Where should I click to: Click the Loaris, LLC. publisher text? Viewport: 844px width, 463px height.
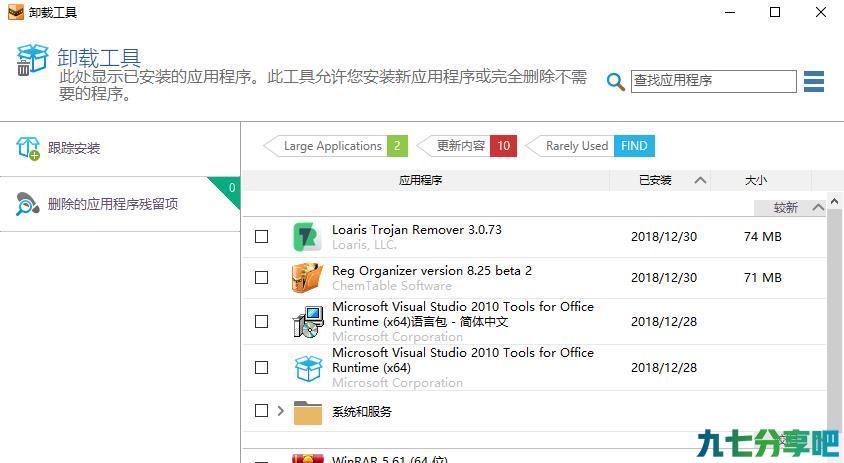pyautogui.click(x=364, y=245)
